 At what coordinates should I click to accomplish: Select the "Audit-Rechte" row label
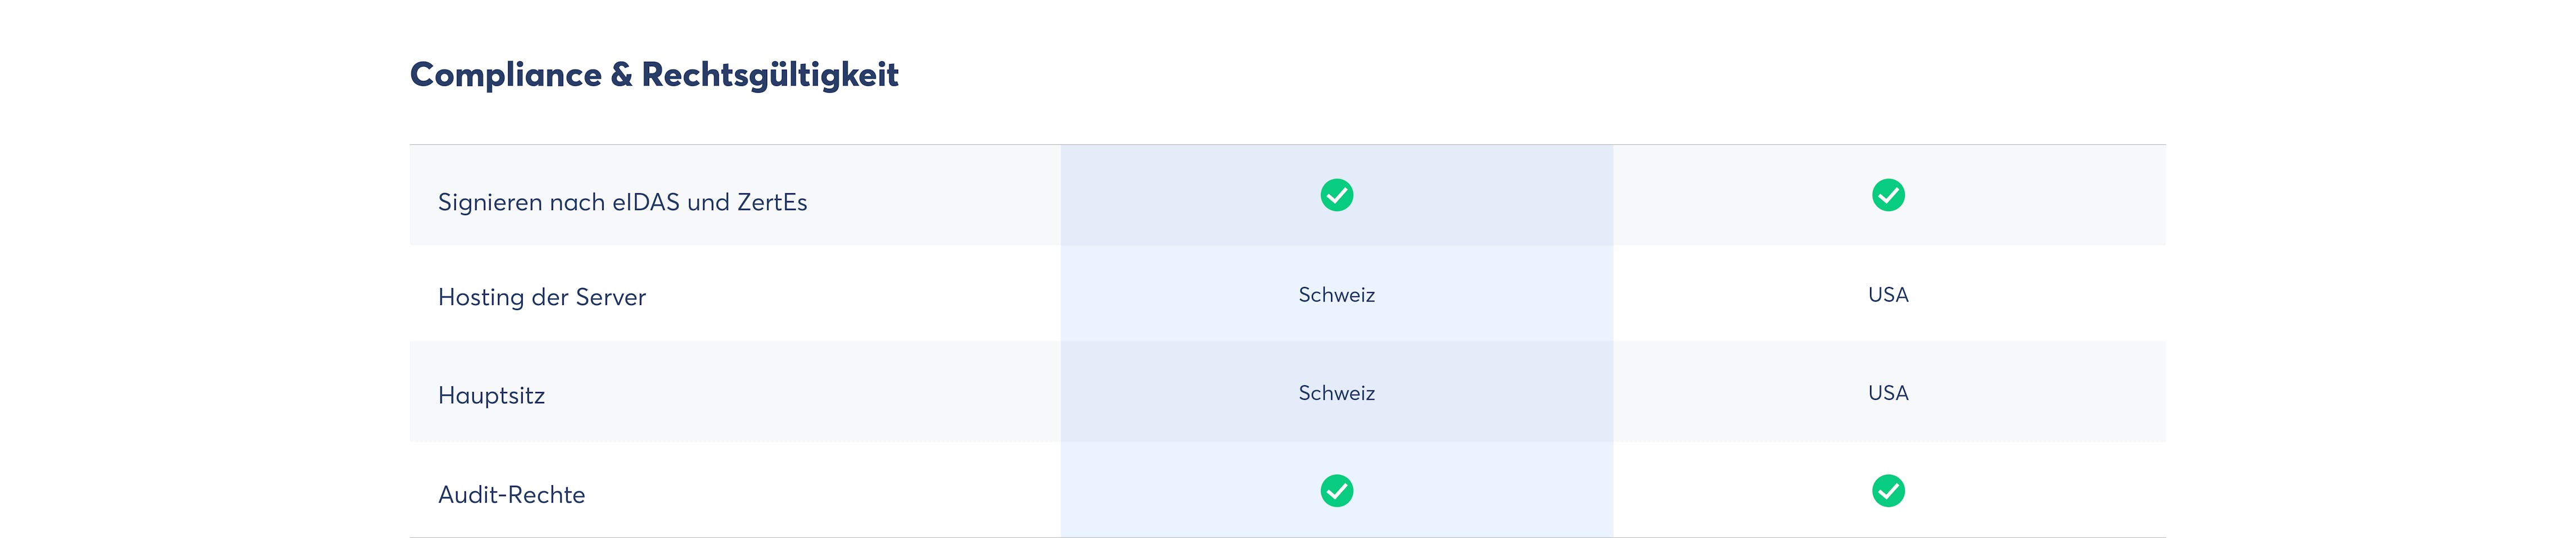pyautogui.click(x=511, y=494)
